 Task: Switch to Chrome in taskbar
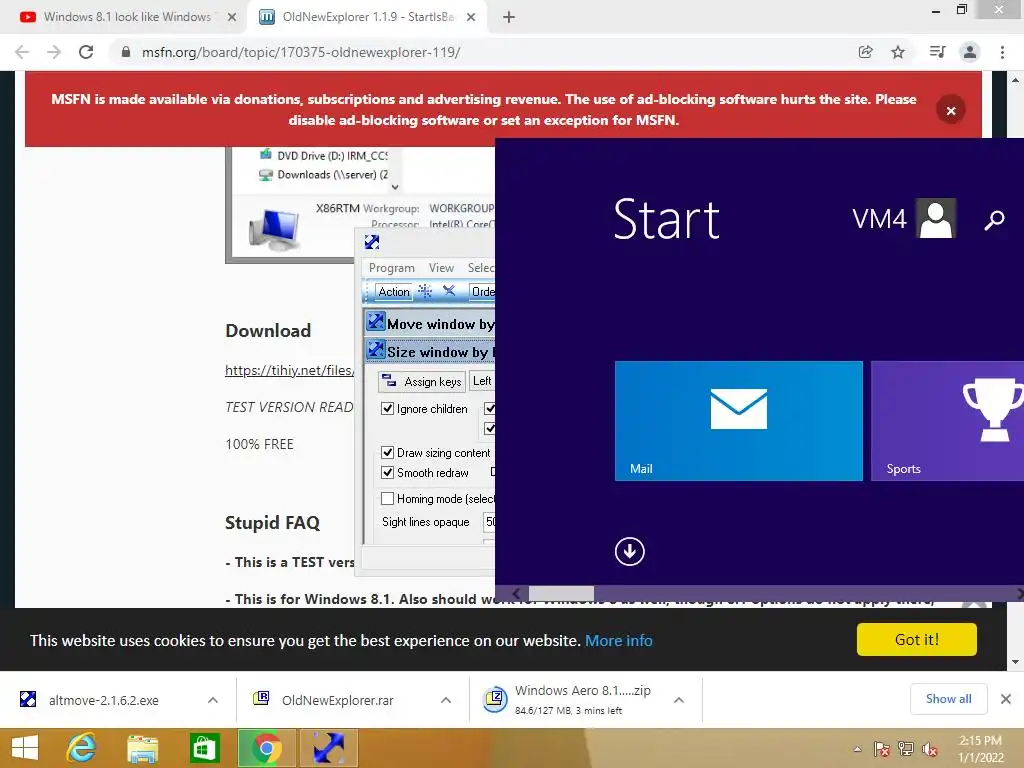coord(266,748)
